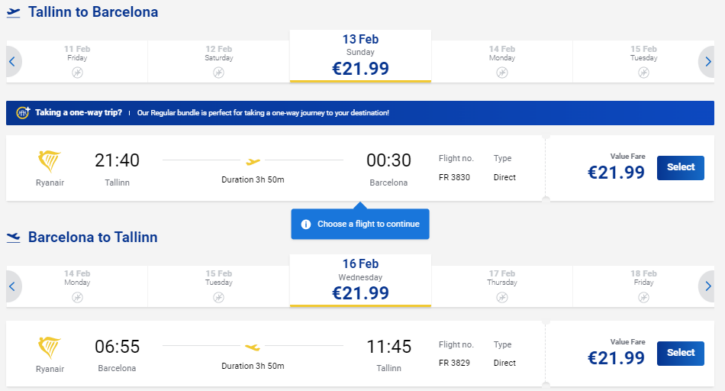Show earlier return dates with left arrow
This screenshot has width=725, height=391.
[x=12, y=287]
